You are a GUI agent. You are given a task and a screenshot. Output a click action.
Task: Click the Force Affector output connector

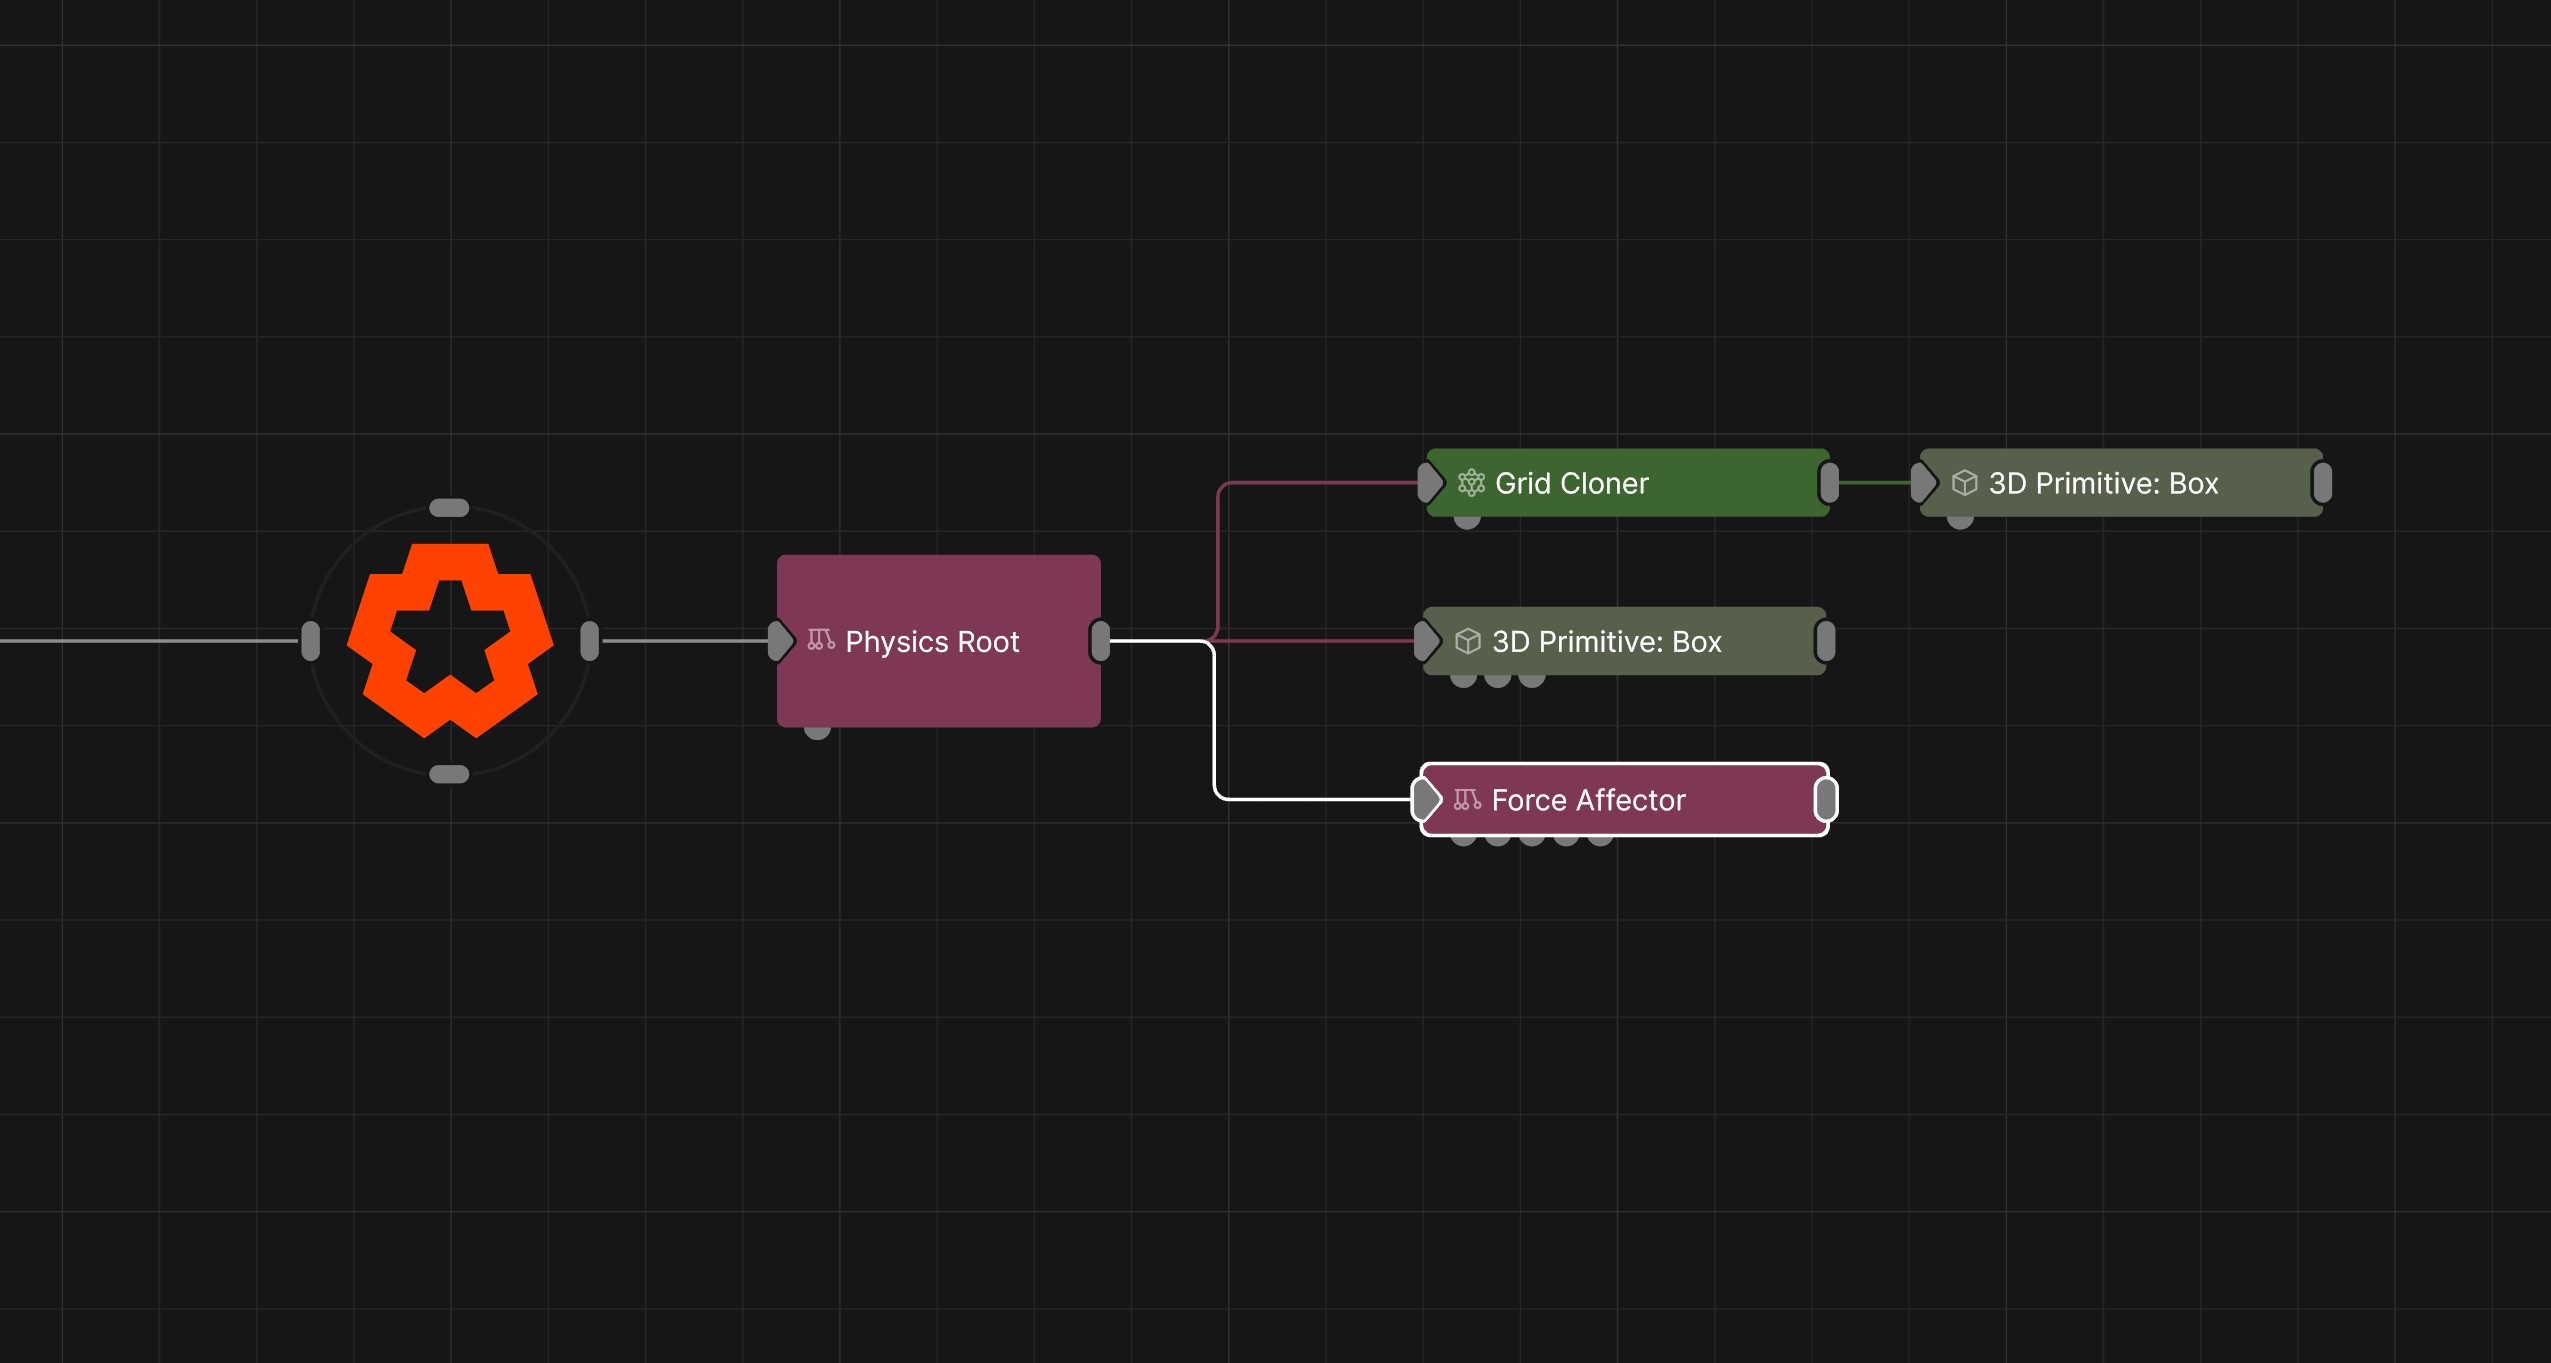tap(1826, 800)
